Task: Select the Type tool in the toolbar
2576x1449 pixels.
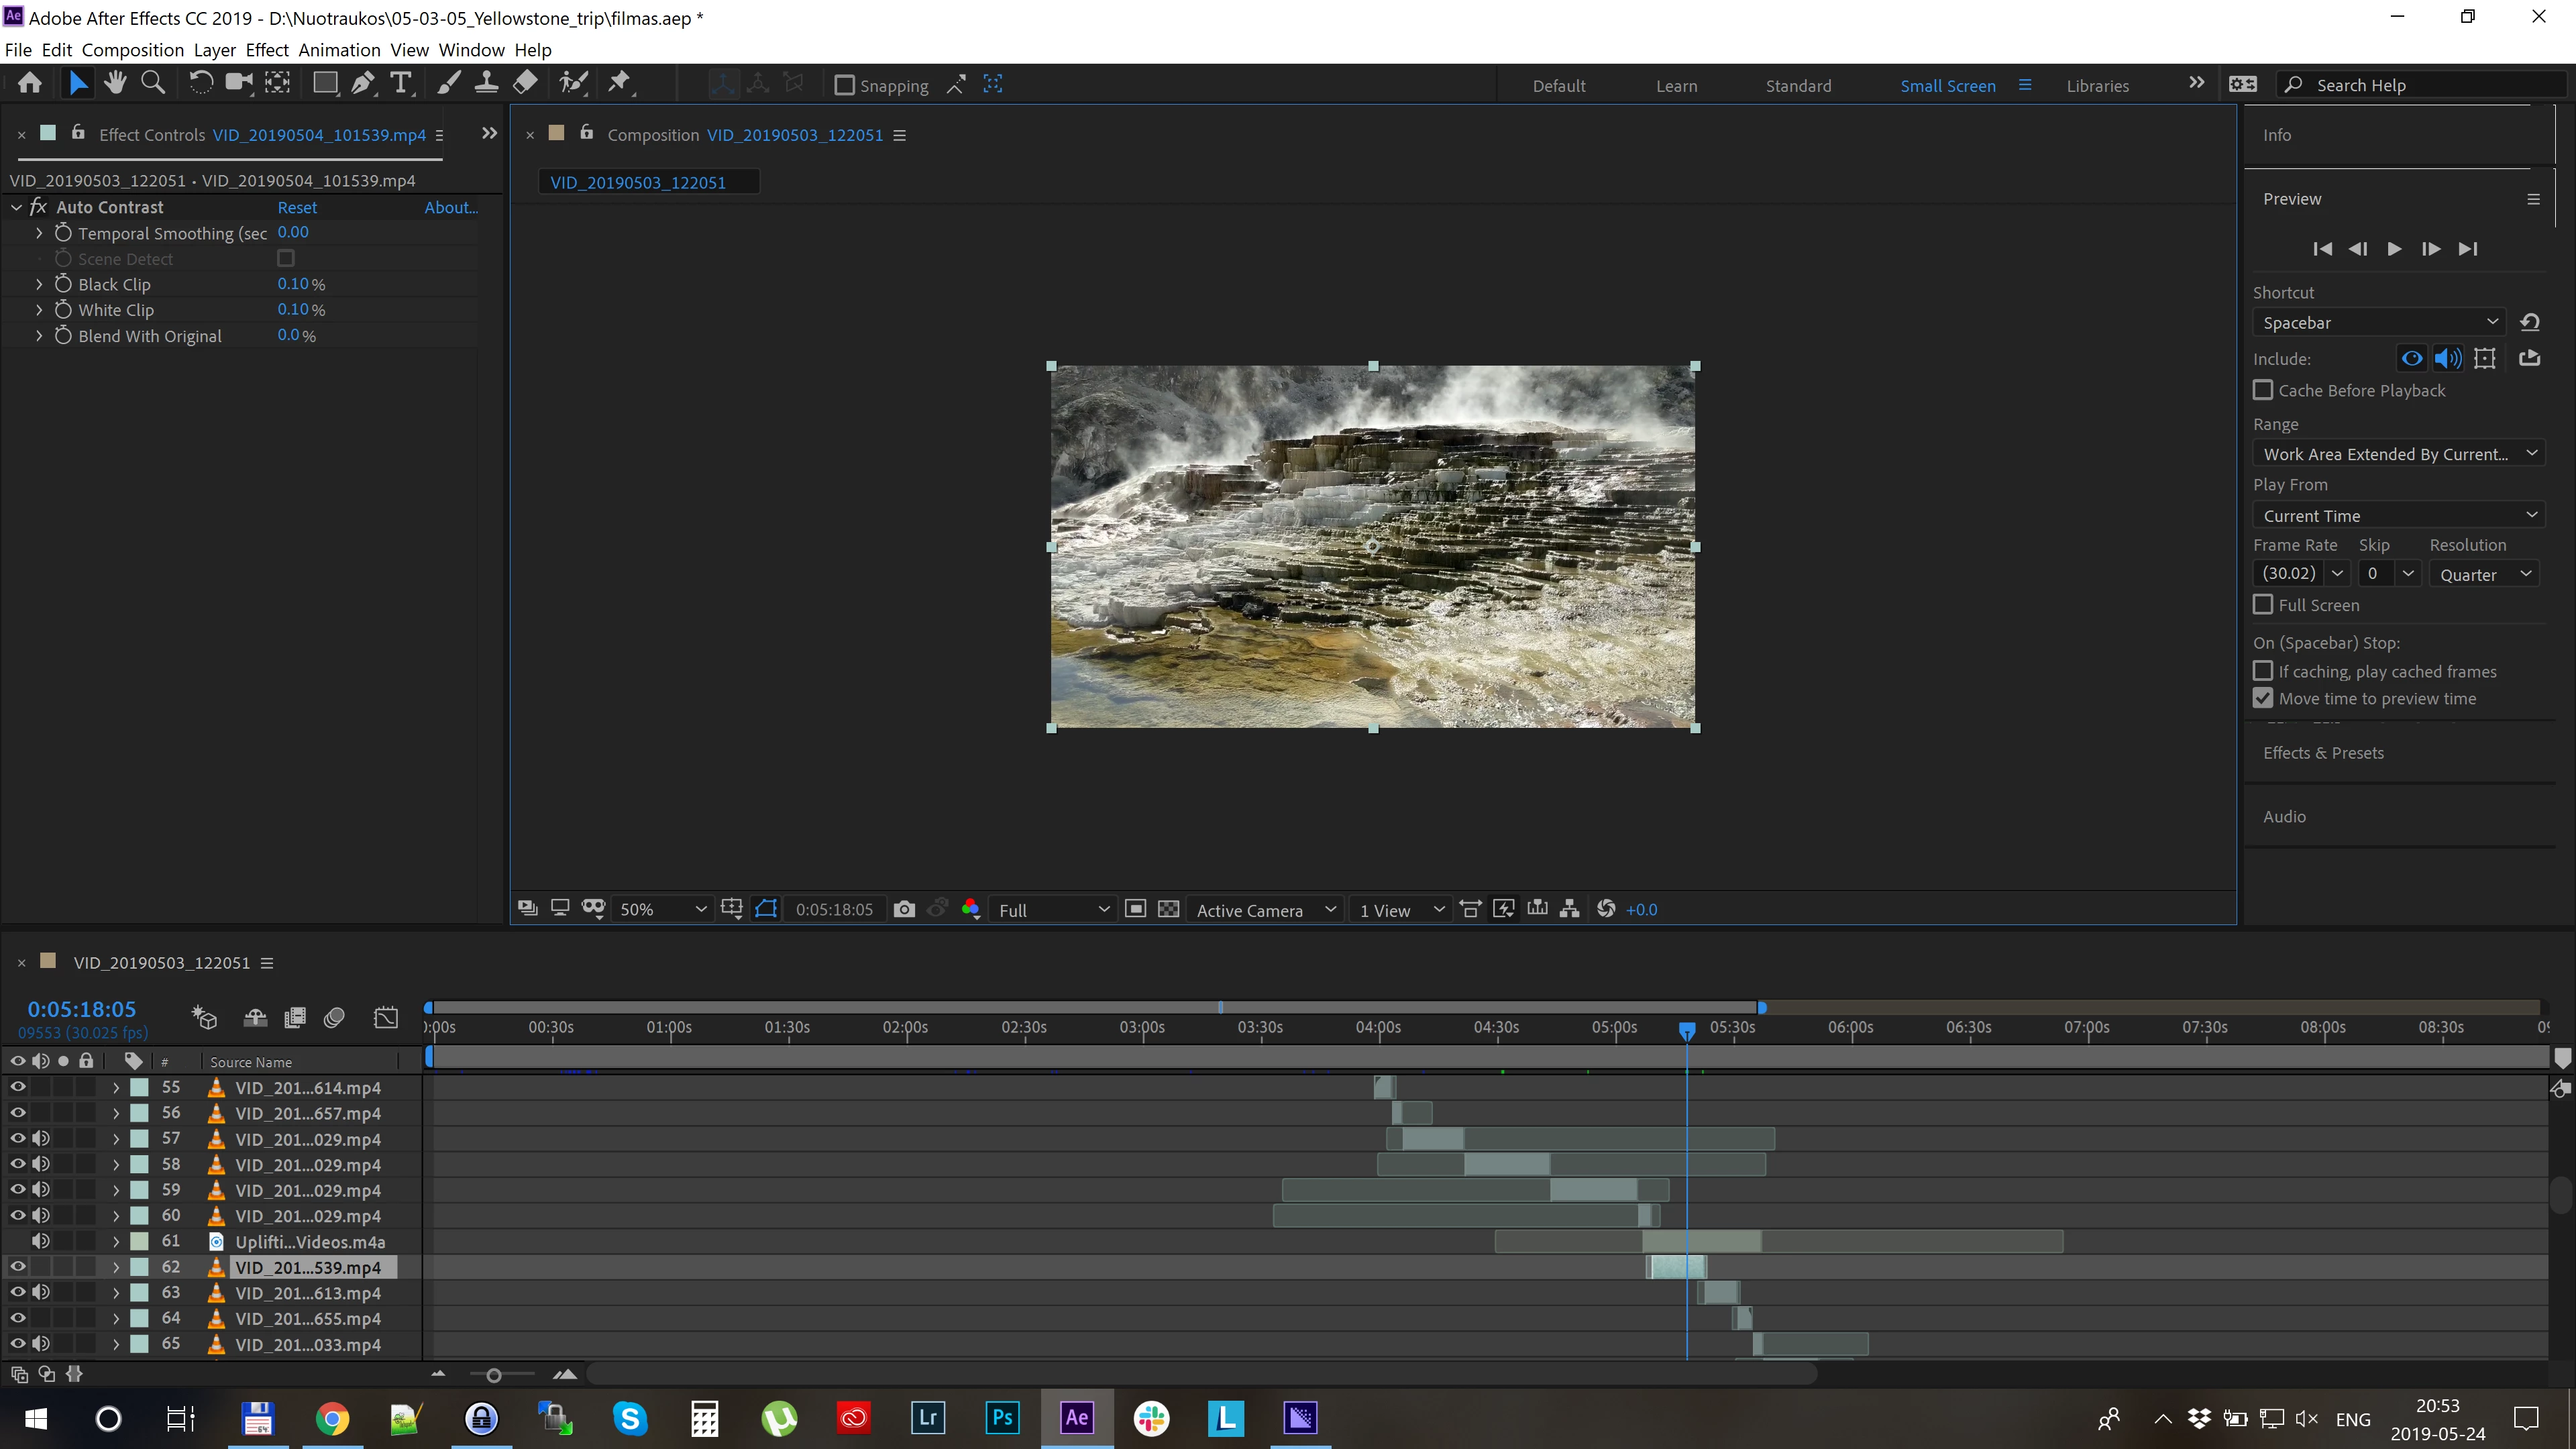Action: (x=401, y=84)
